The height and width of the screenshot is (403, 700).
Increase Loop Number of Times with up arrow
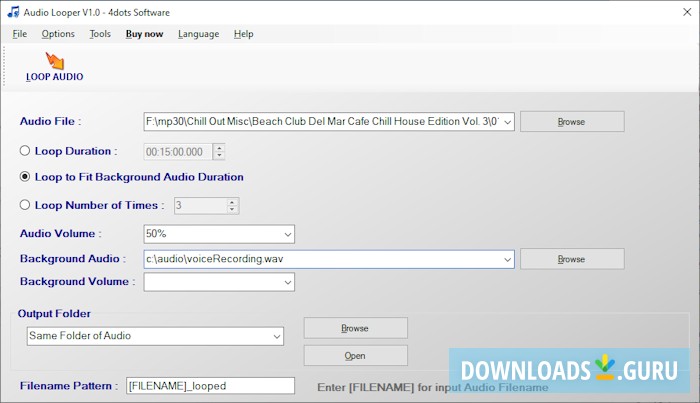tap(232, 202)
